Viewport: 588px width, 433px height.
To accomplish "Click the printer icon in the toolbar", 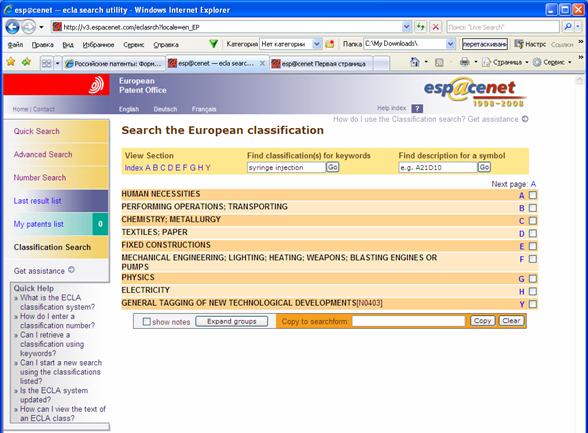I will [464, 62].
